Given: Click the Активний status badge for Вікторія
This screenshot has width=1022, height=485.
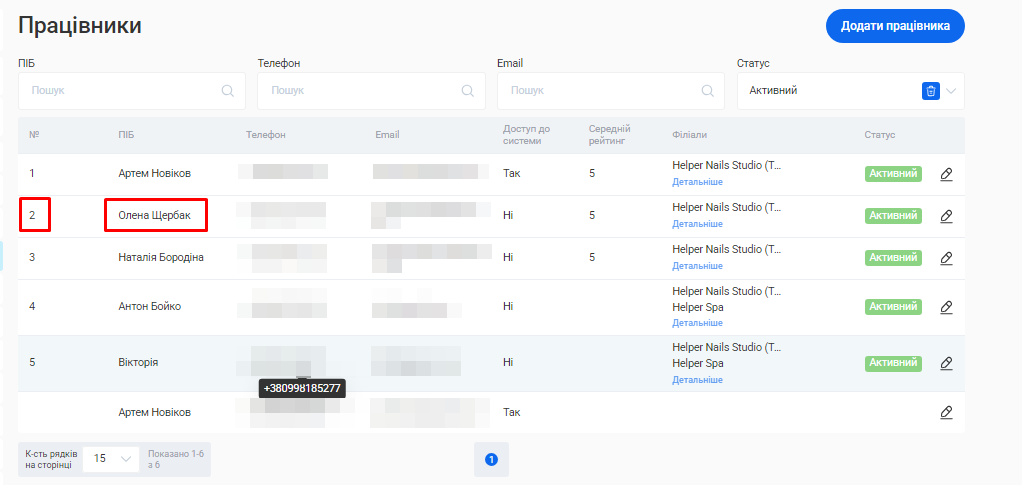Looking at the screenshot, I should point(892,363).
